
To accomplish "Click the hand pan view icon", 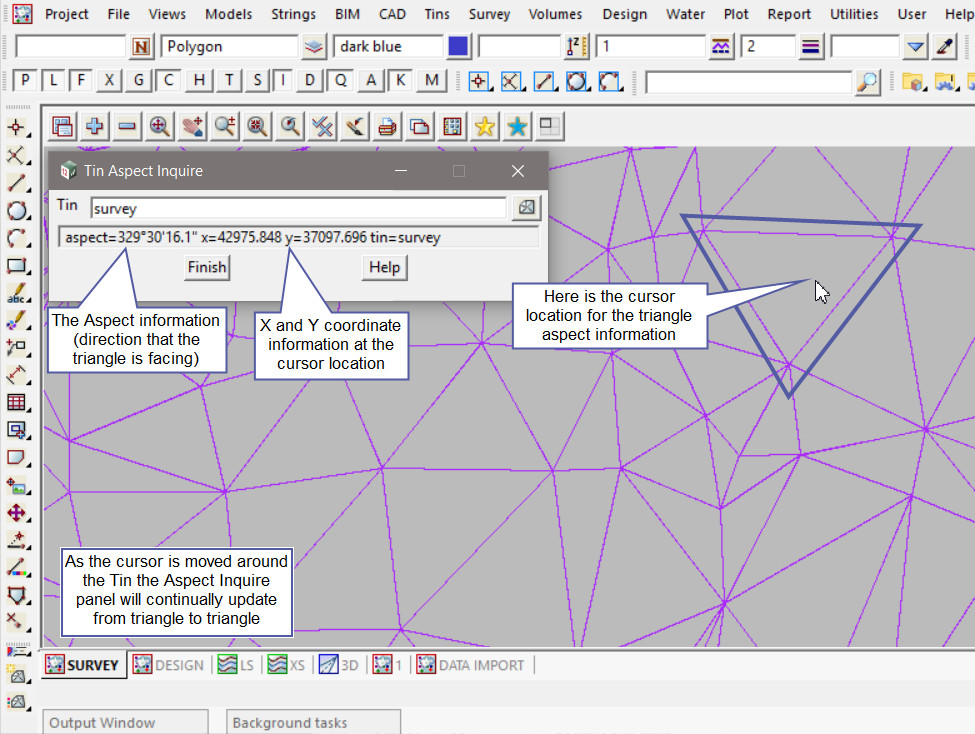I will click(192, 126).
